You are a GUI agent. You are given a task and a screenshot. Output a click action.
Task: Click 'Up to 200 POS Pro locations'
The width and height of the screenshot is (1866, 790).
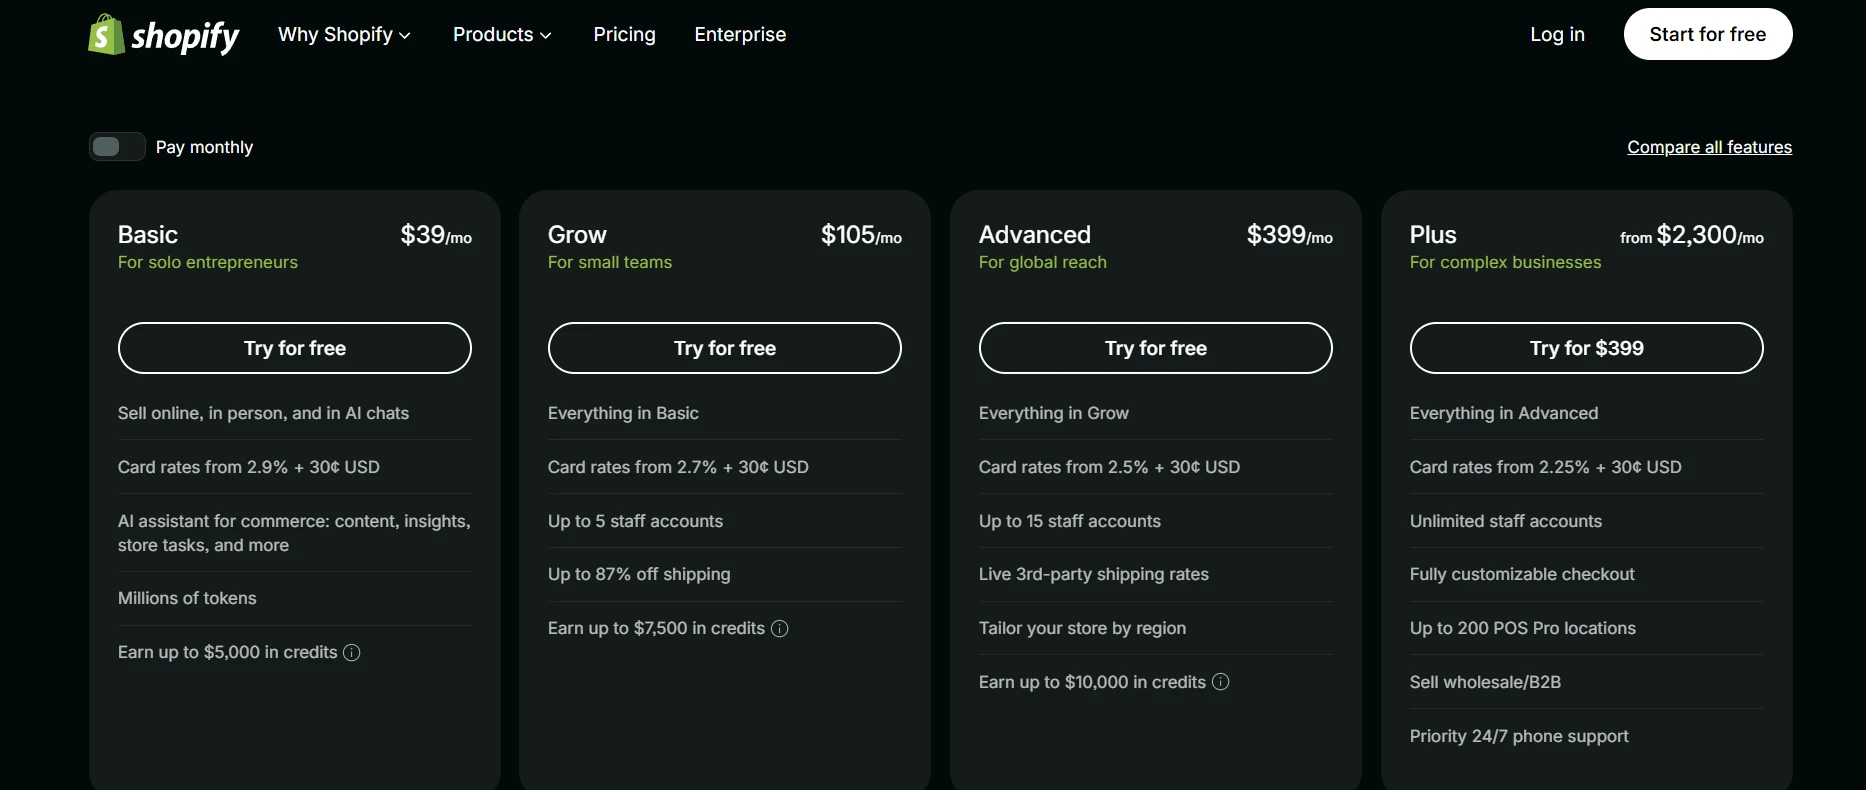tap(1523, 628)
